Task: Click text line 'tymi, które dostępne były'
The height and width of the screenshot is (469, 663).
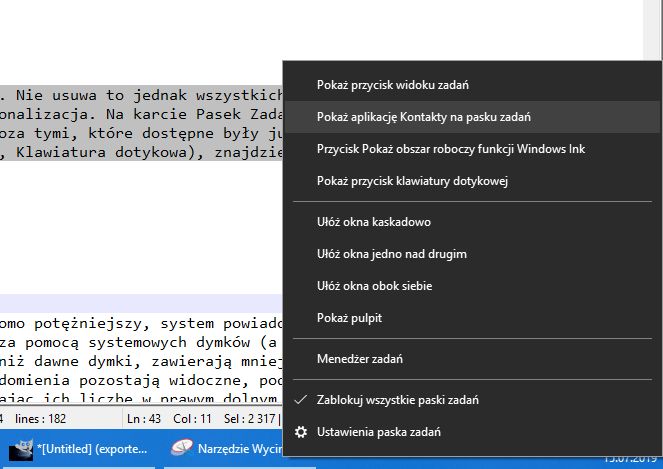Action: [141, 133]
